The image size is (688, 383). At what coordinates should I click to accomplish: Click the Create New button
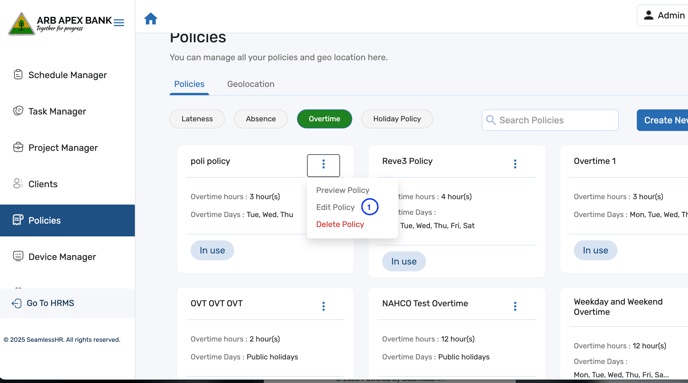point(663,120)
